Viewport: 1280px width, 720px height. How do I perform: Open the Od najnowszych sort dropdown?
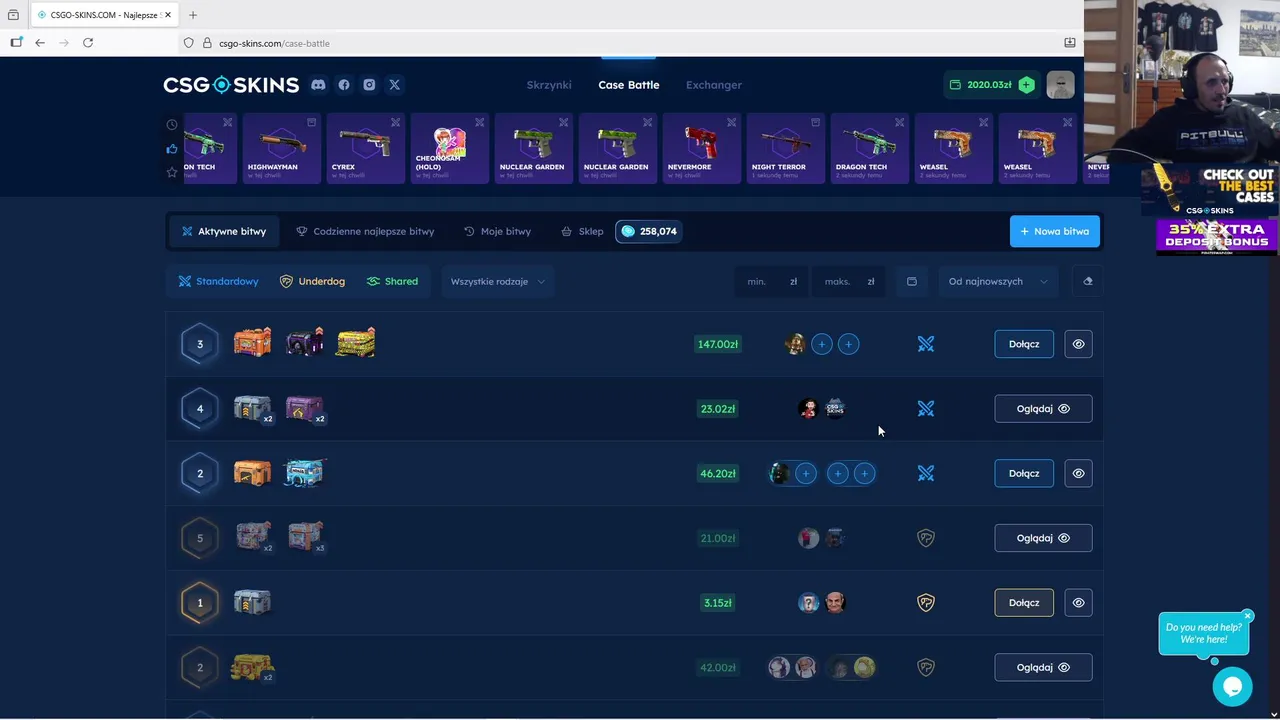[997, 281]
